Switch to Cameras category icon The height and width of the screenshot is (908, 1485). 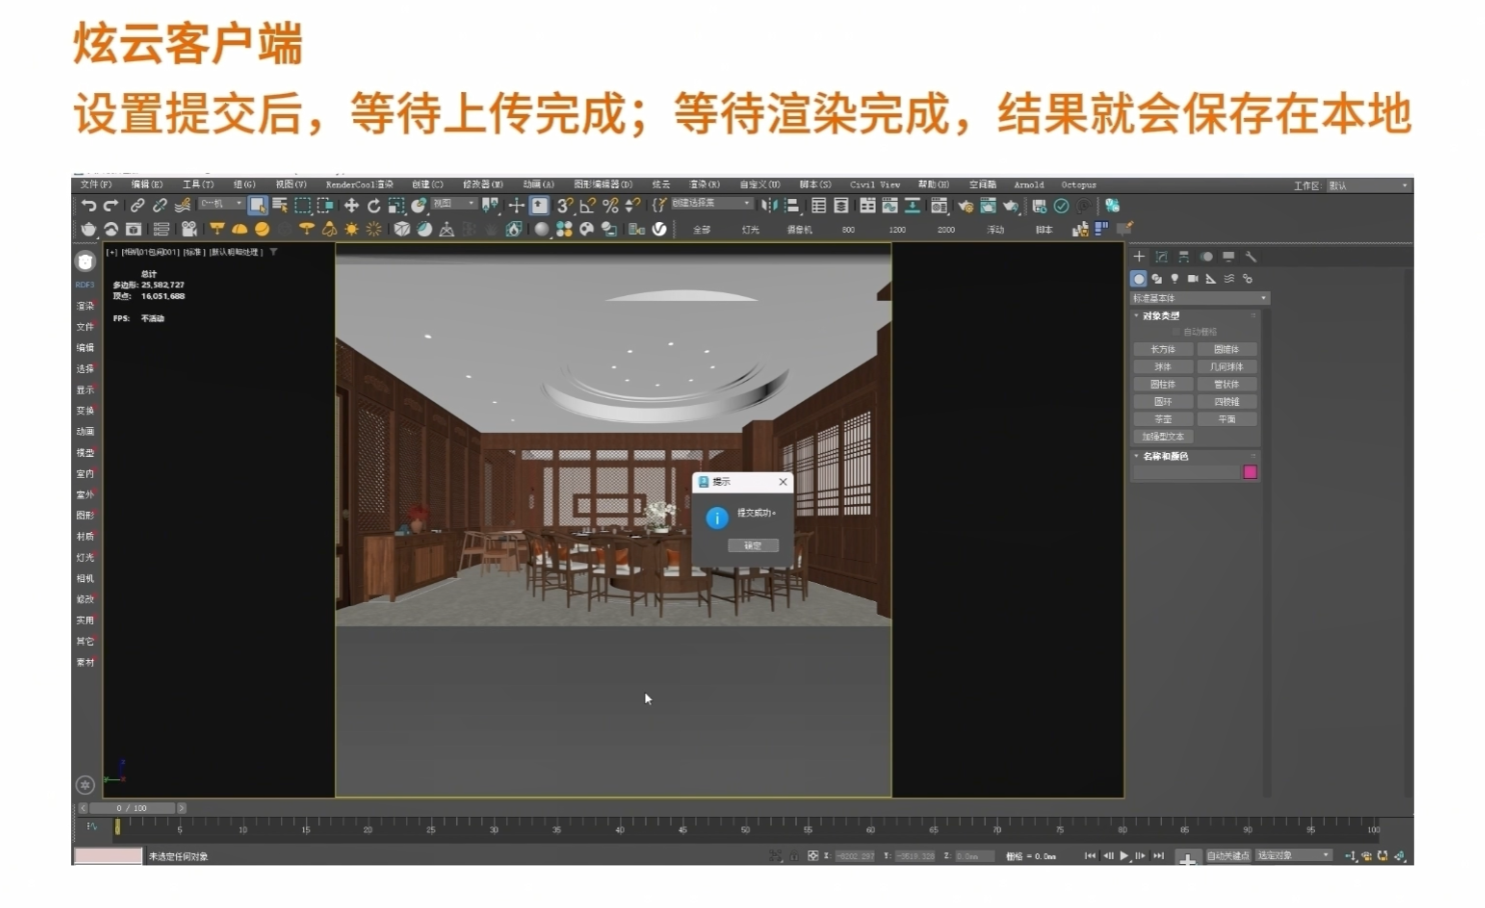pyautogui.click(x=1192, y=279)
